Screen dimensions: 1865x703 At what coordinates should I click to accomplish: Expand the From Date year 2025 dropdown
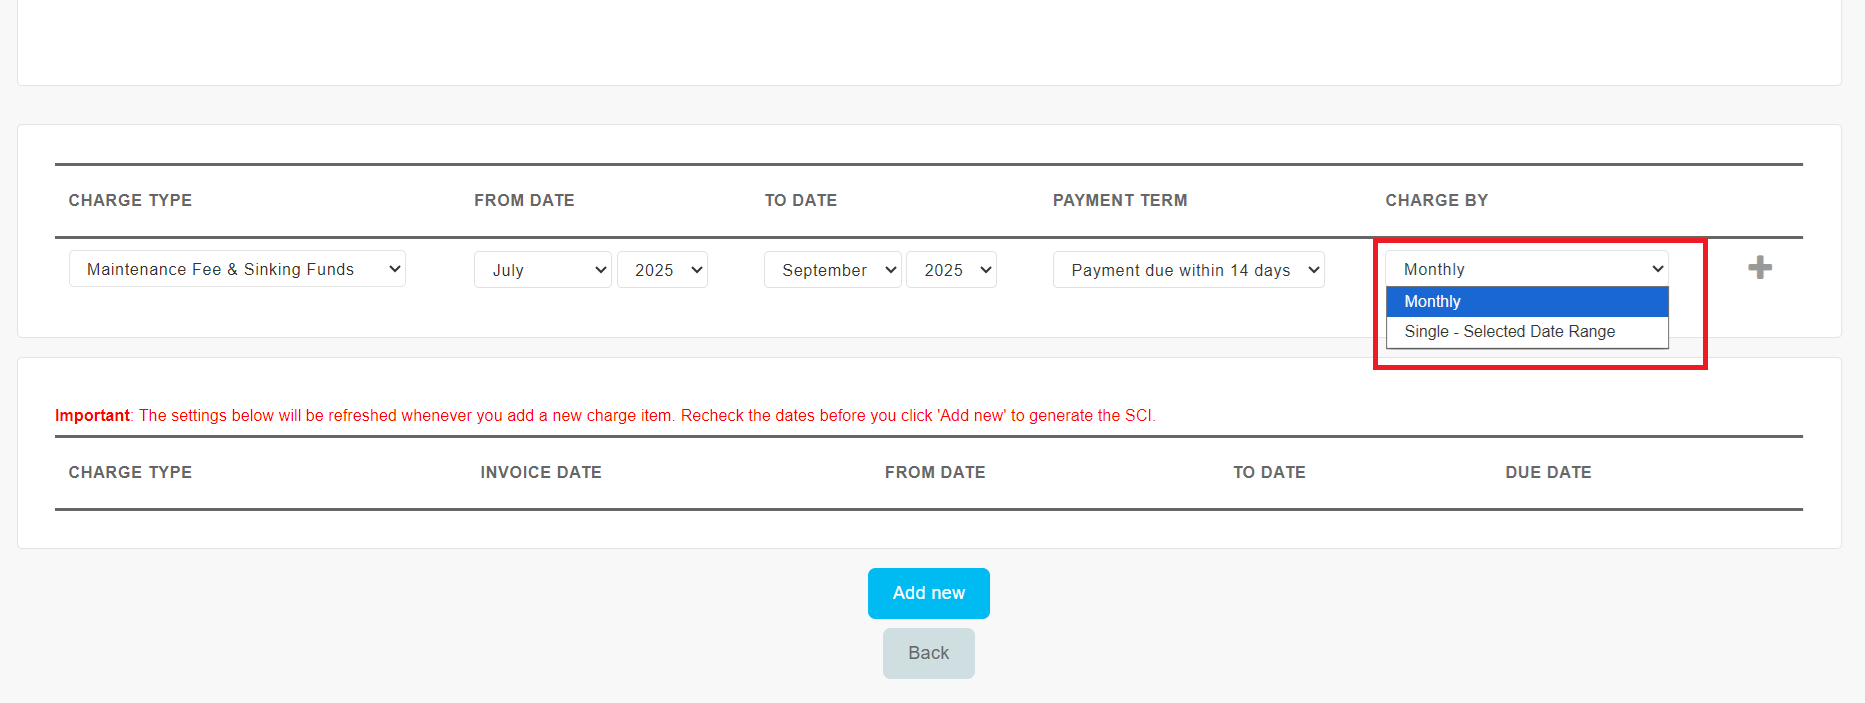pos(662,270)
